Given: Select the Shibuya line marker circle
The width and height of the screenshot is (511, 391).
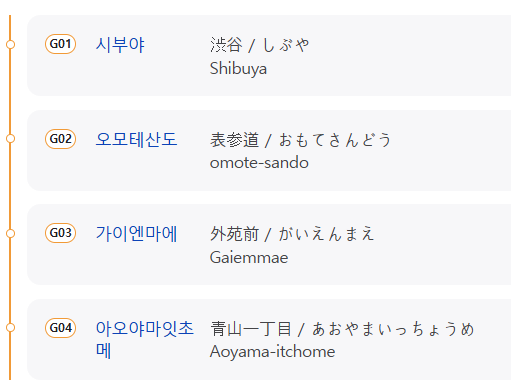Looking at the screenshot, I should tap(10, 44).
